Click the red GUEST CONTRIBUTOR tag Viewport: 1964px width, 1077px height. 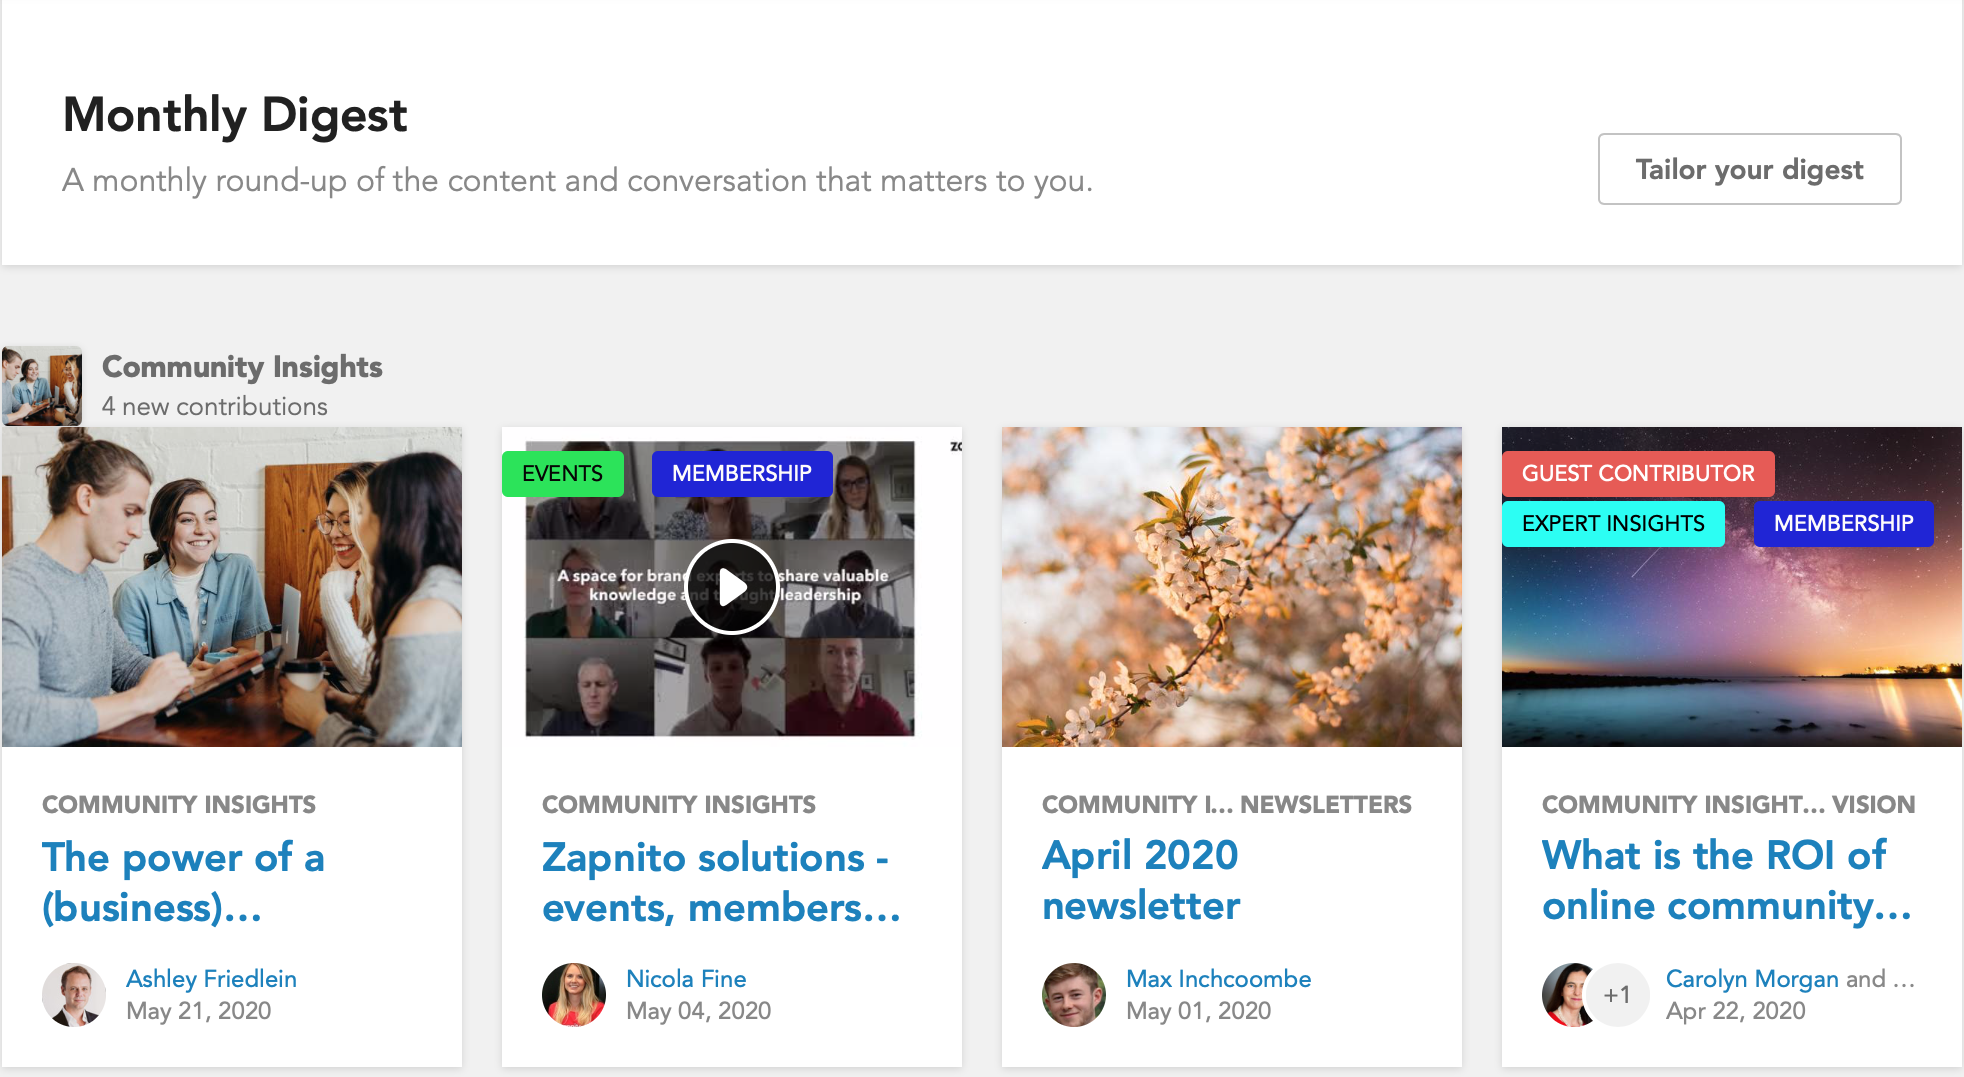[1638, 474]
